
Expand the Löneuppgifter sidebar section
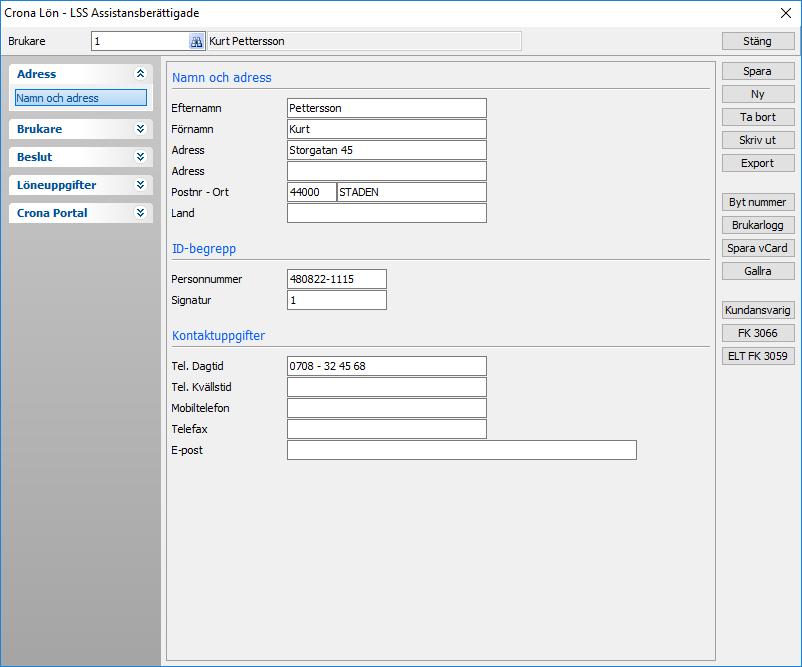point(140,185)
